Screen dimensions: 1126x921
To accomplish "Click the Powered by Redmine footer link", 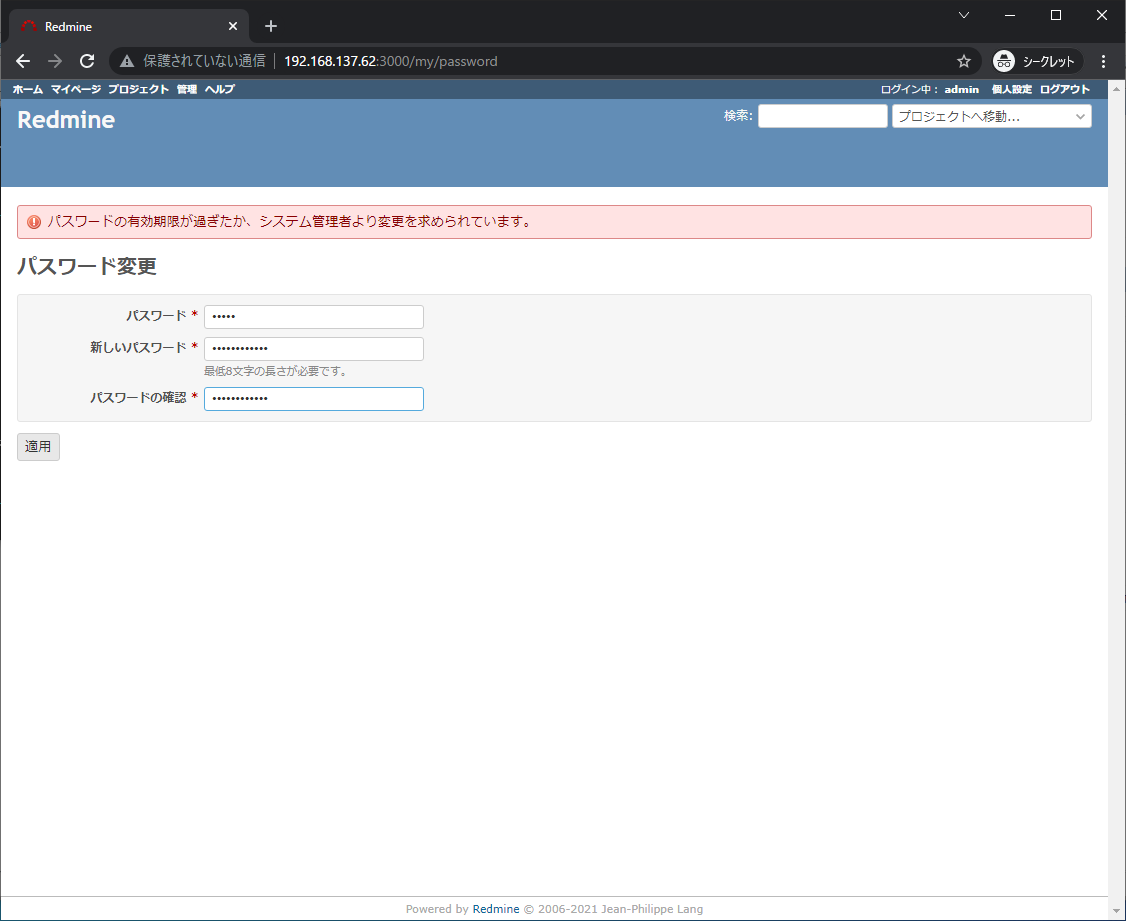I will [496, 909].
